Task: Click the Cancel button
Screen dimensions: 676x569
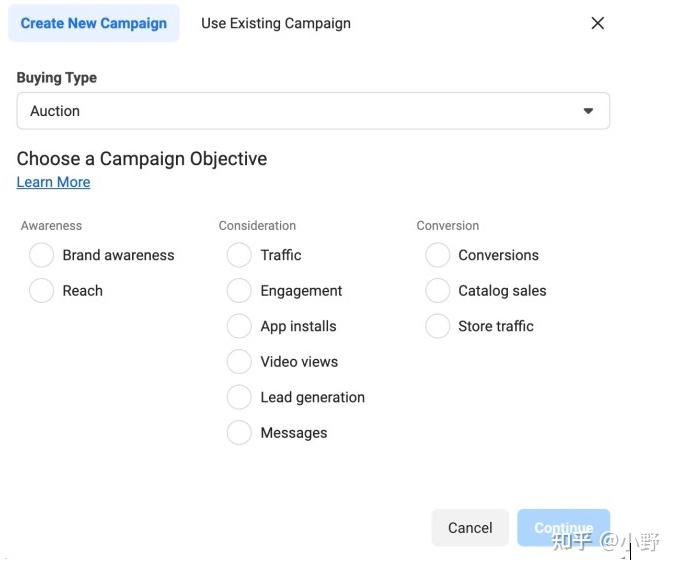Action: click(470, 528)
